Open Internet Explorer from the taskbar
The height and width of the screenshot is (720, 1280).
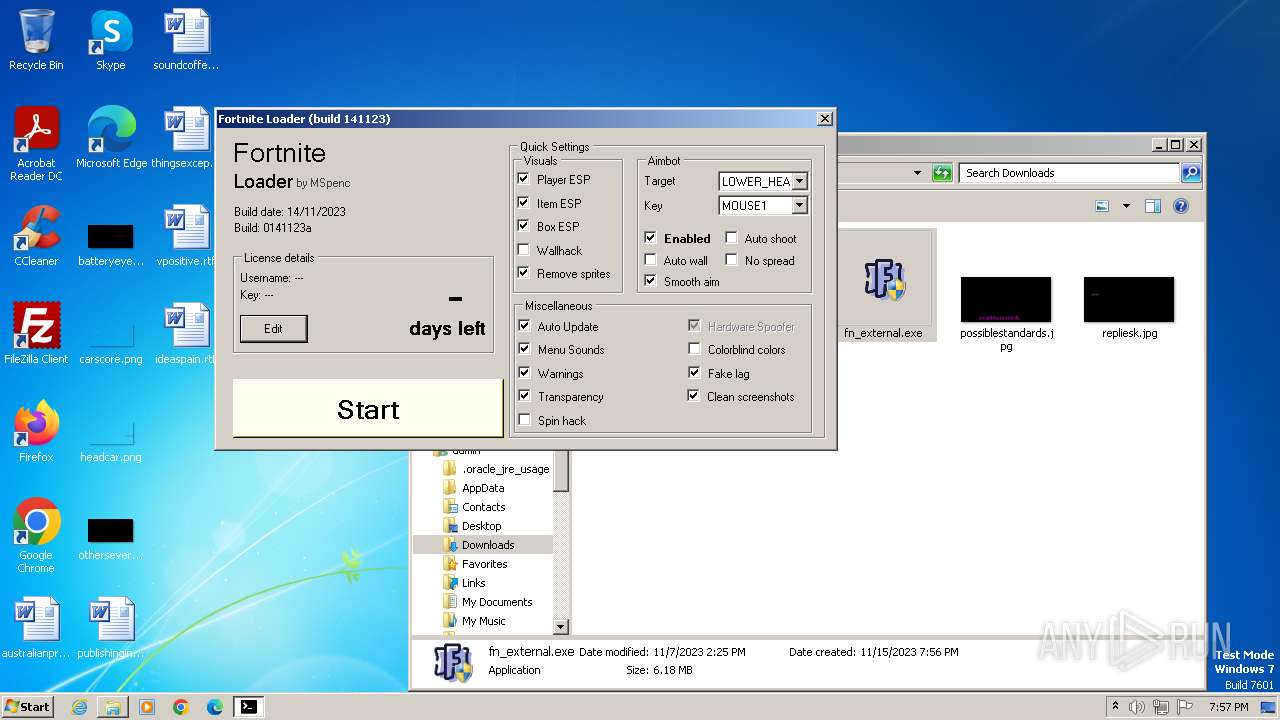[x=79, y=707]
